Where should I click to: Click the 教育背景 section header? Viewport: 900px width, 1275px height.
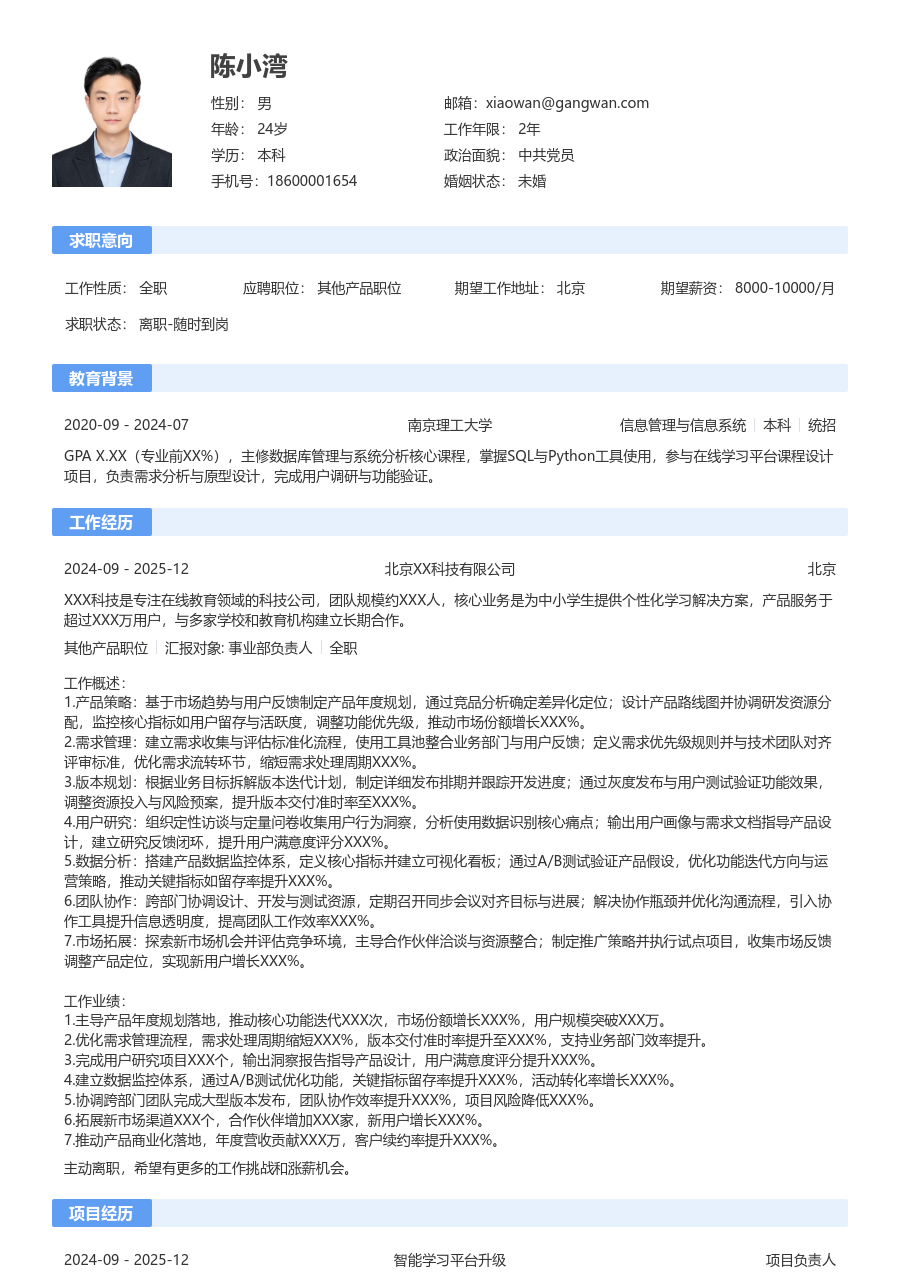click(101, 378)
